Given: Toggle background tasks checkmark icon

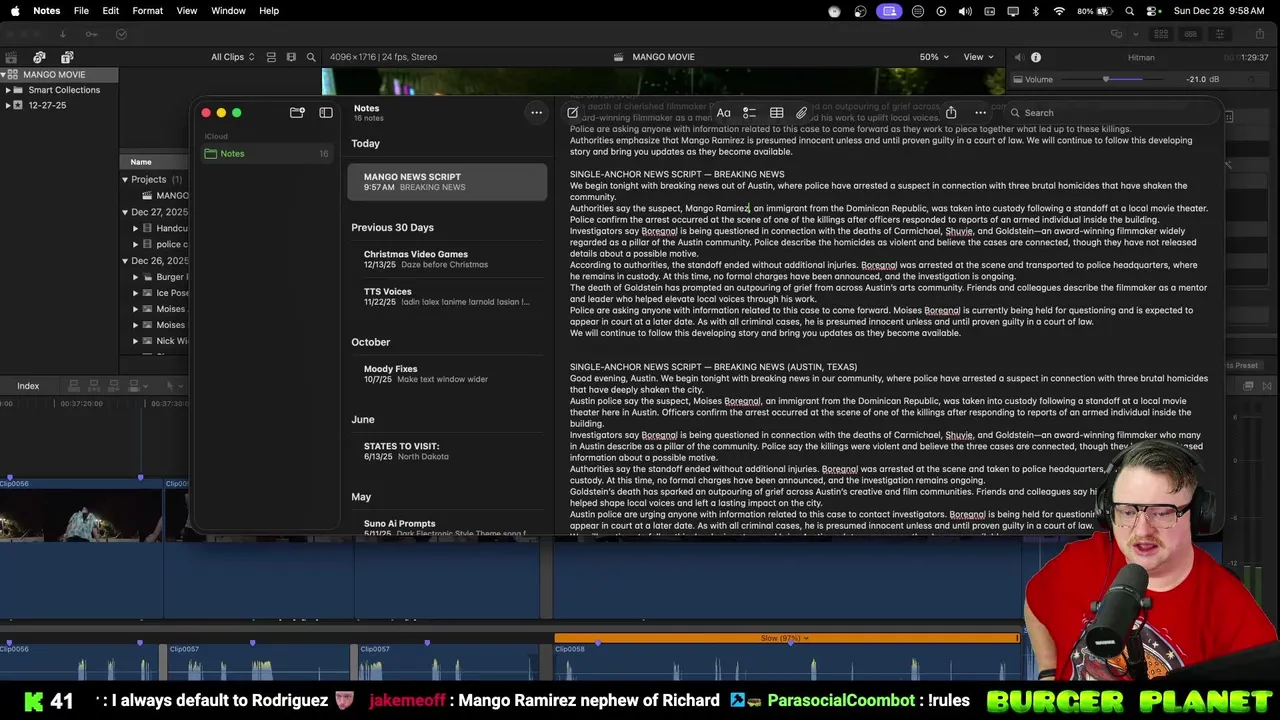Looking at the screenshot, I should pyautogui.click(x=121, y=34).
